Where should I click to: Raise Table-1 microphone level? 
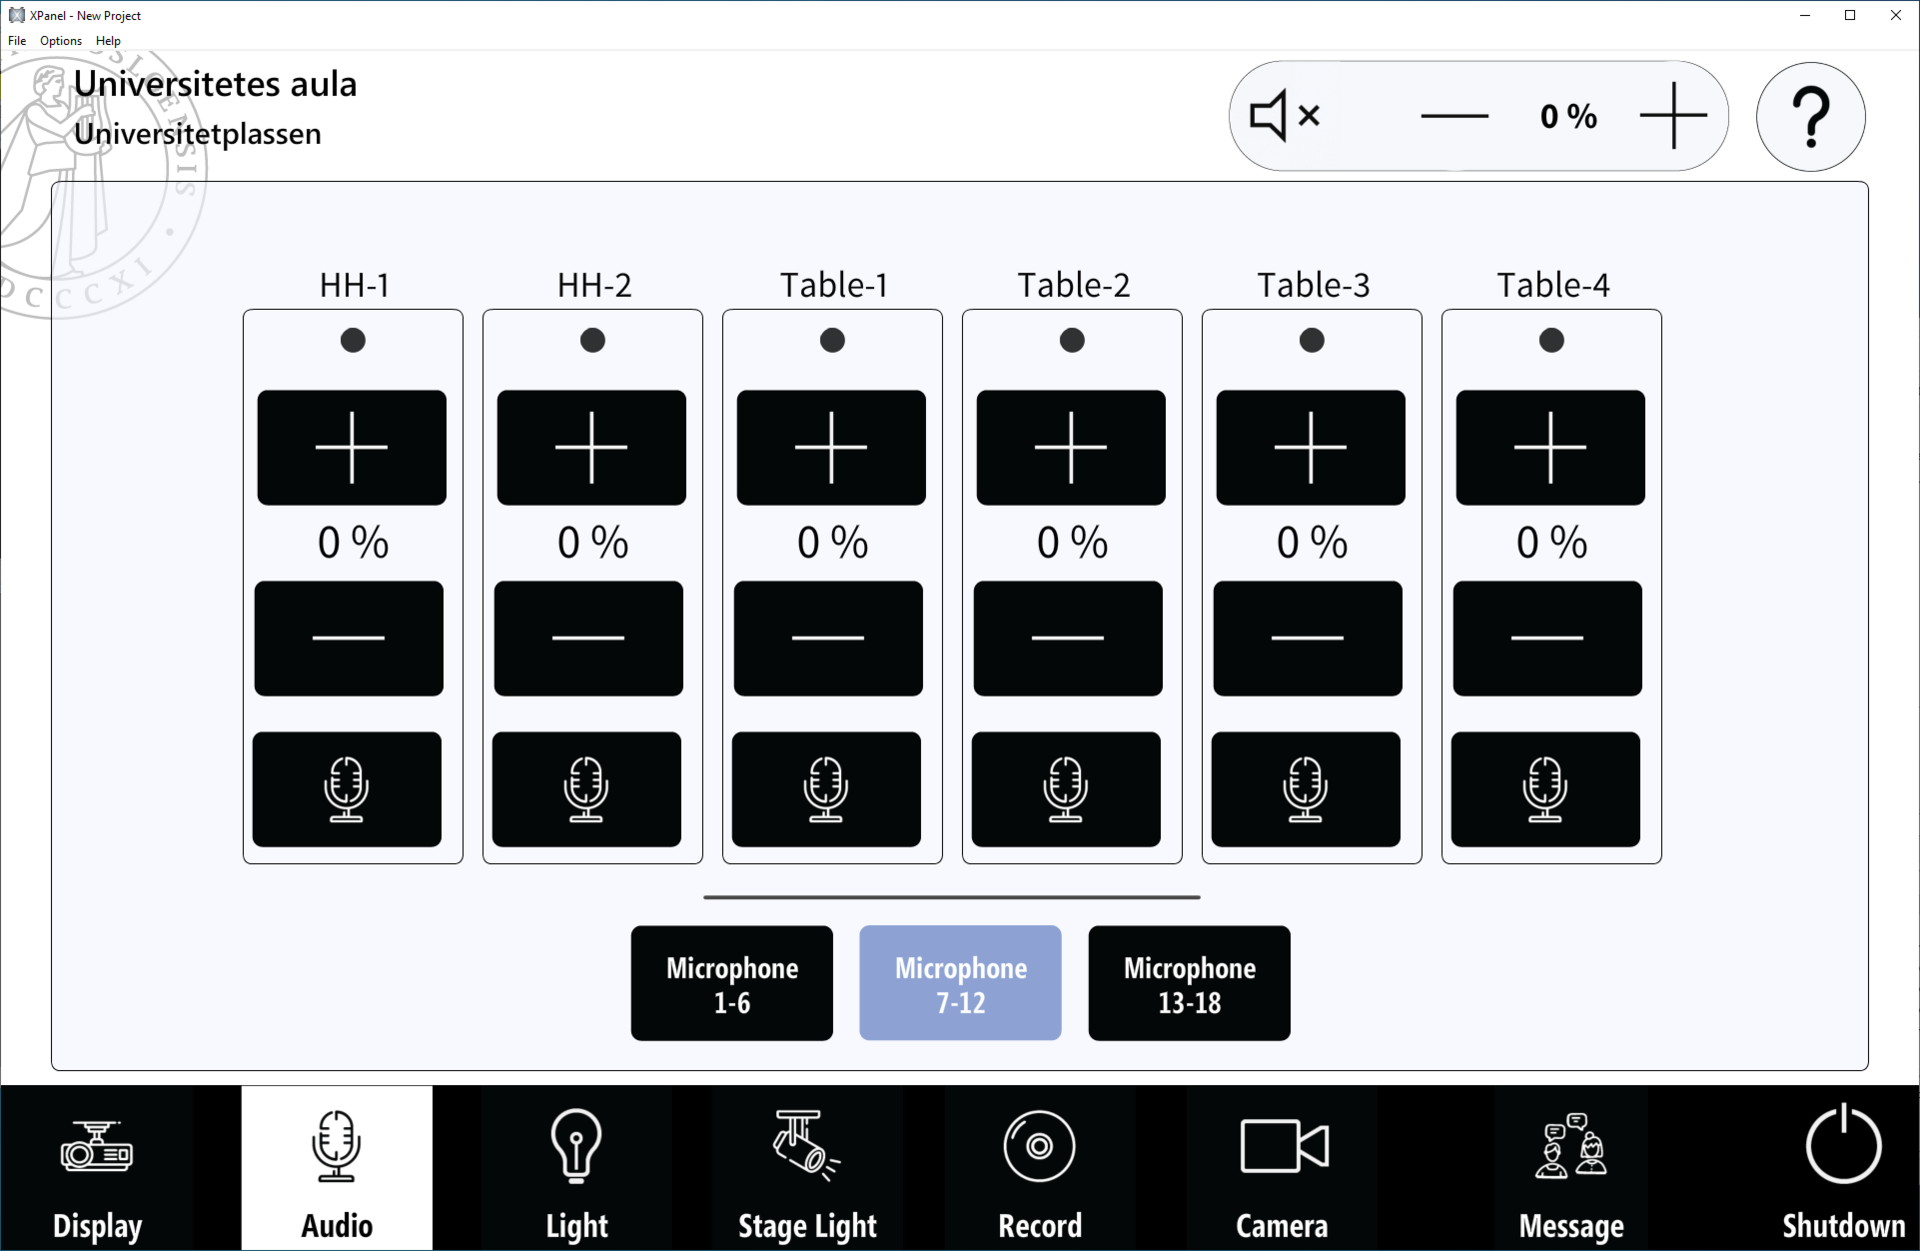[x=832, y=447]
